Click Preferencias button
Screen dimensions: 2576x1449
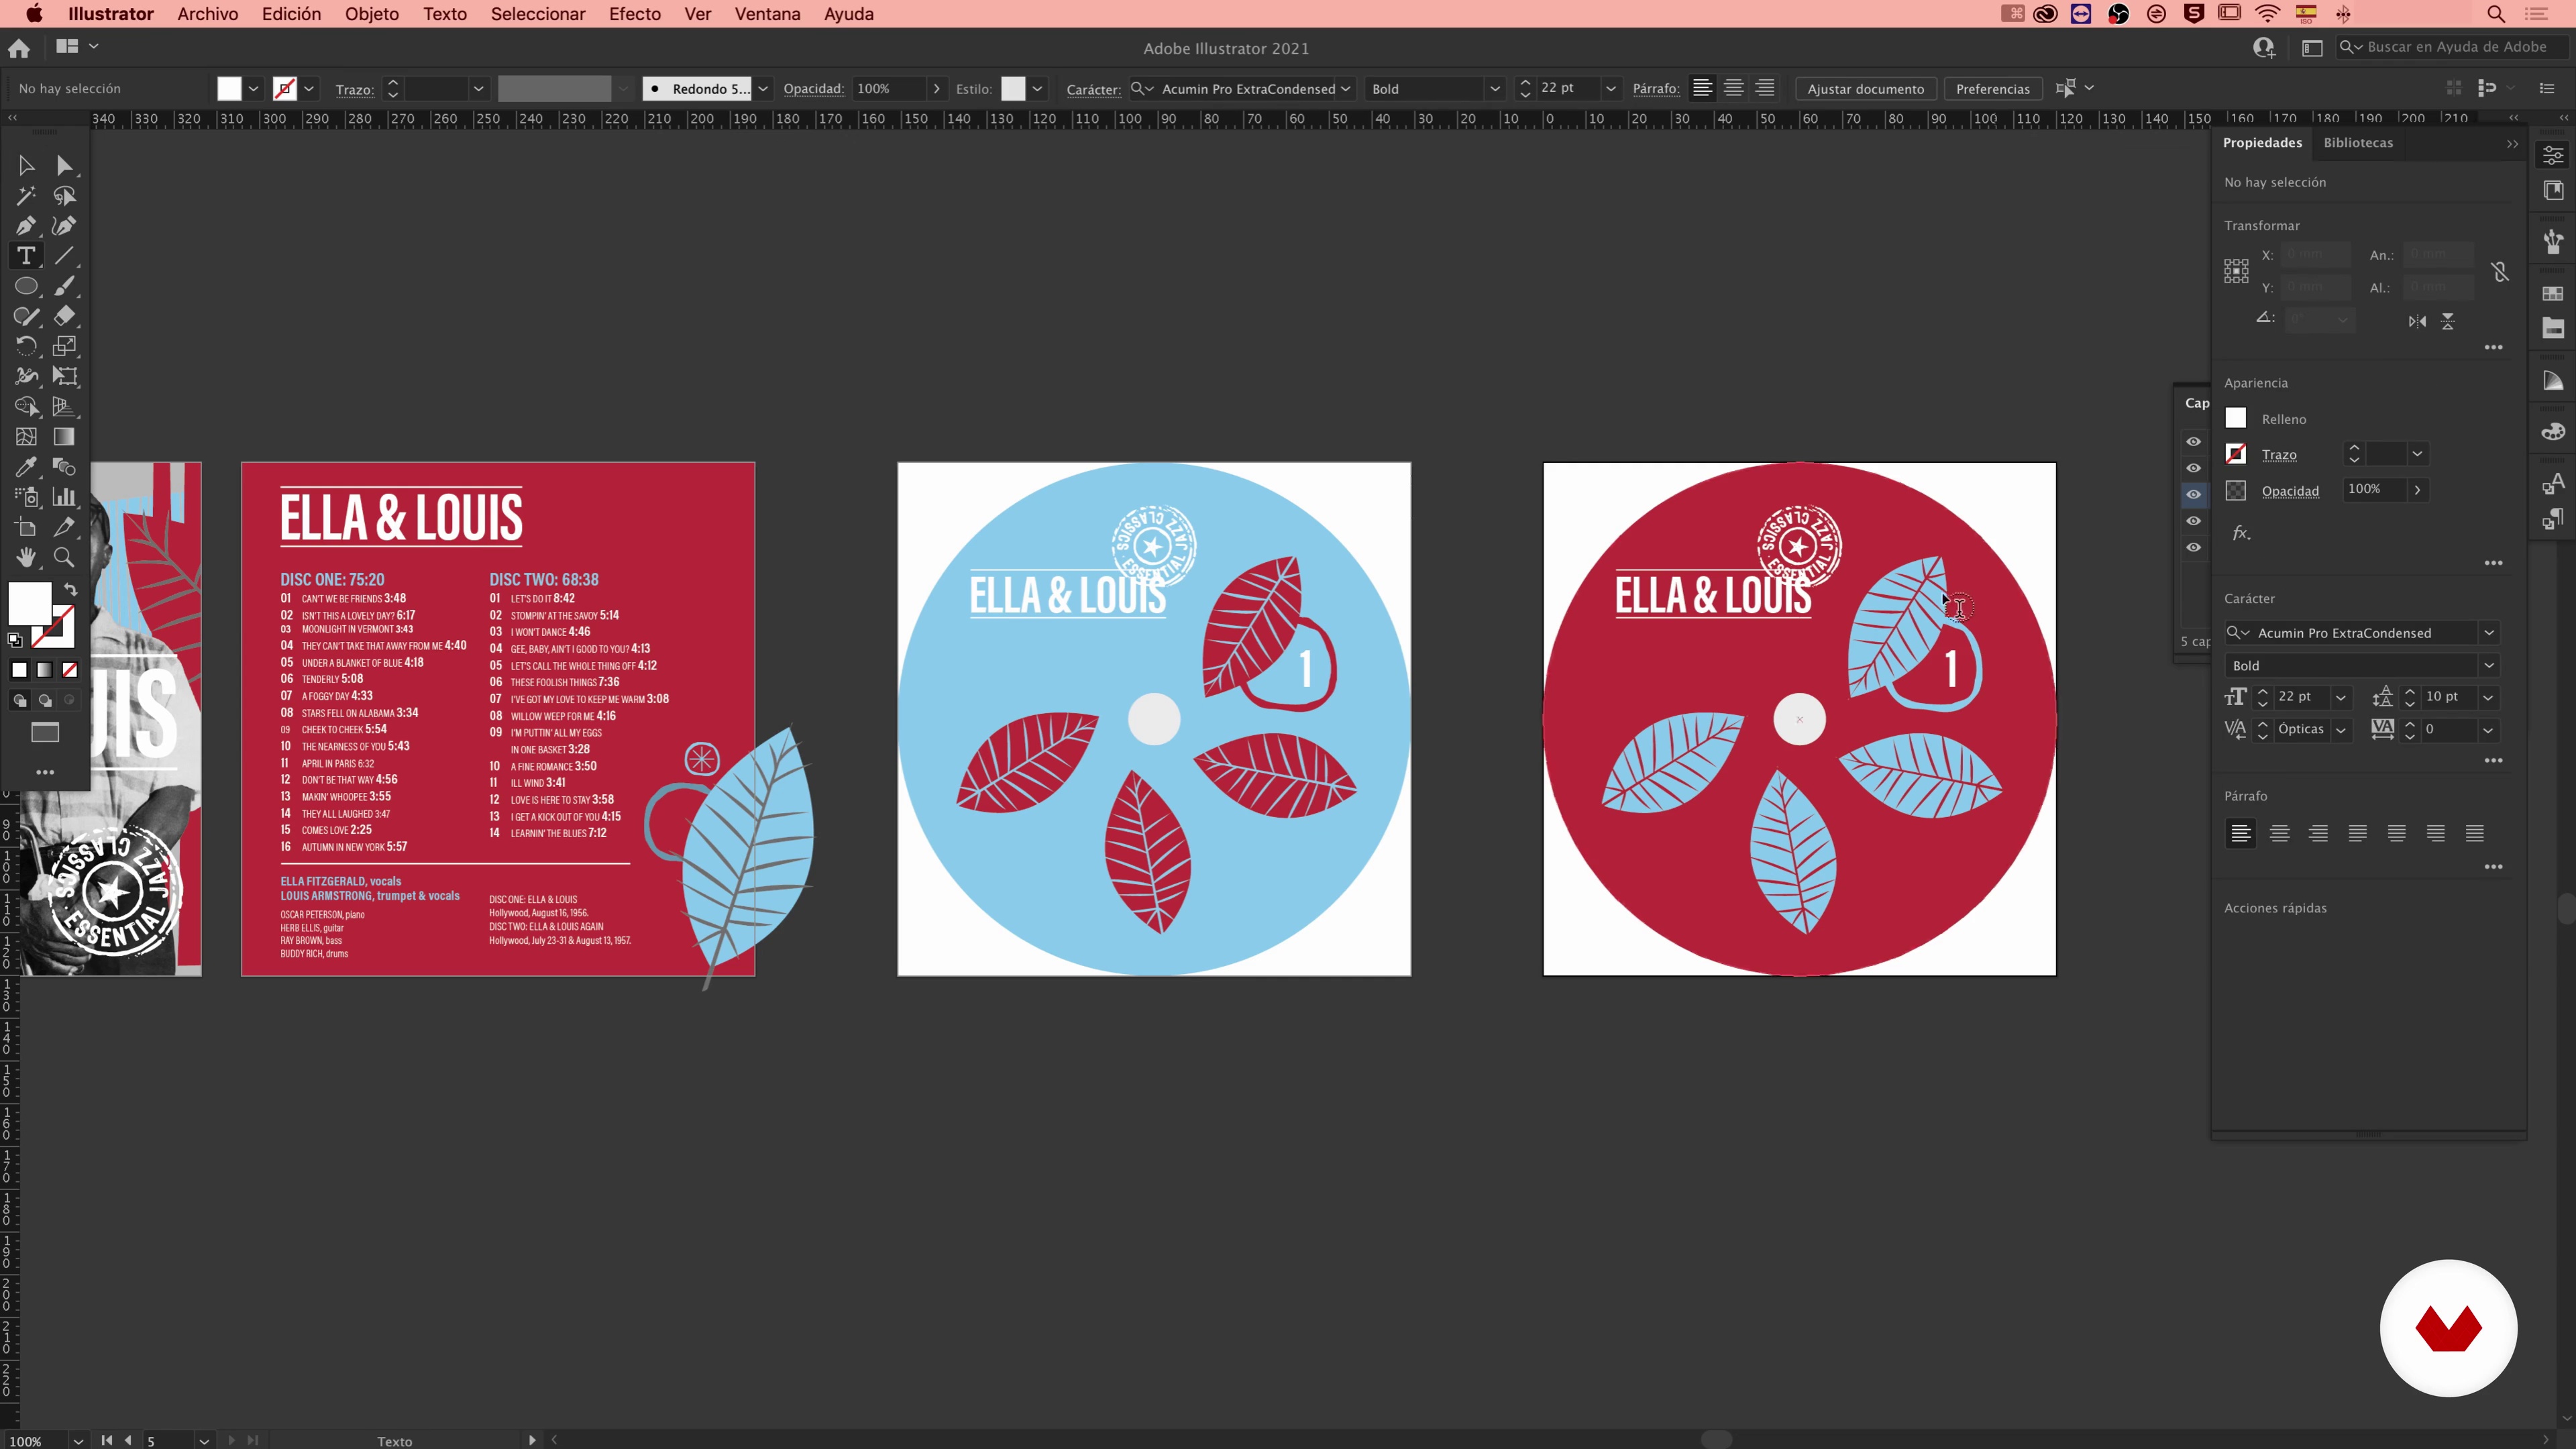click(1992, 89)
